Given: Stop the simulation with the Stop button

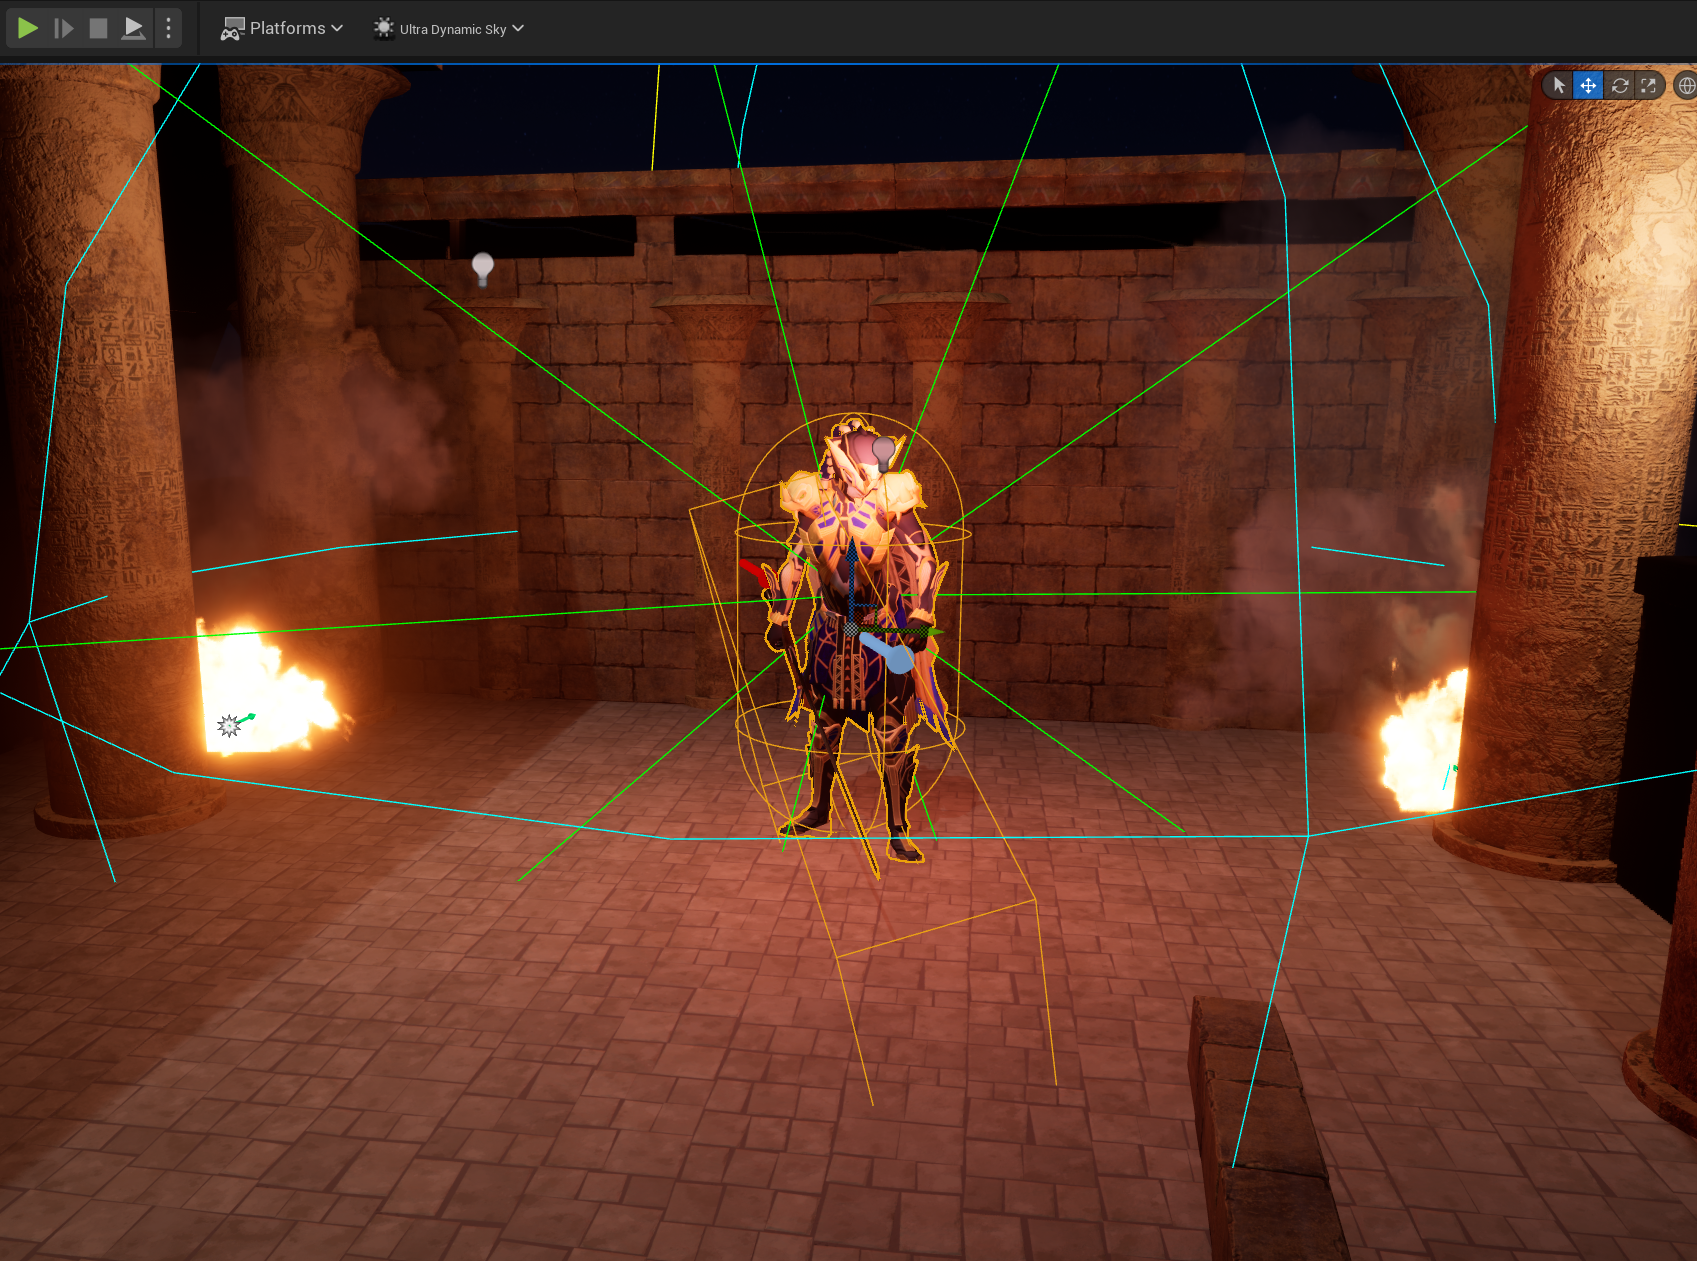Looking at the screenshot, I should [98, 28].
